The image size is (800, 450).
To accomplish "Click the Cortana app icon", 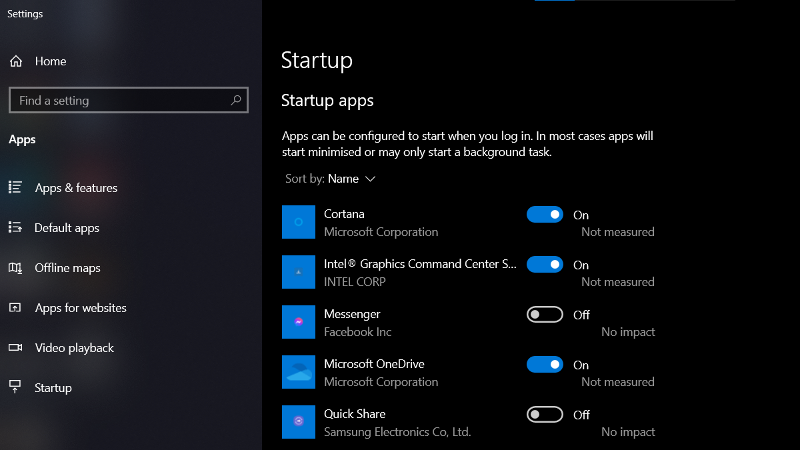I will (298, 222).
